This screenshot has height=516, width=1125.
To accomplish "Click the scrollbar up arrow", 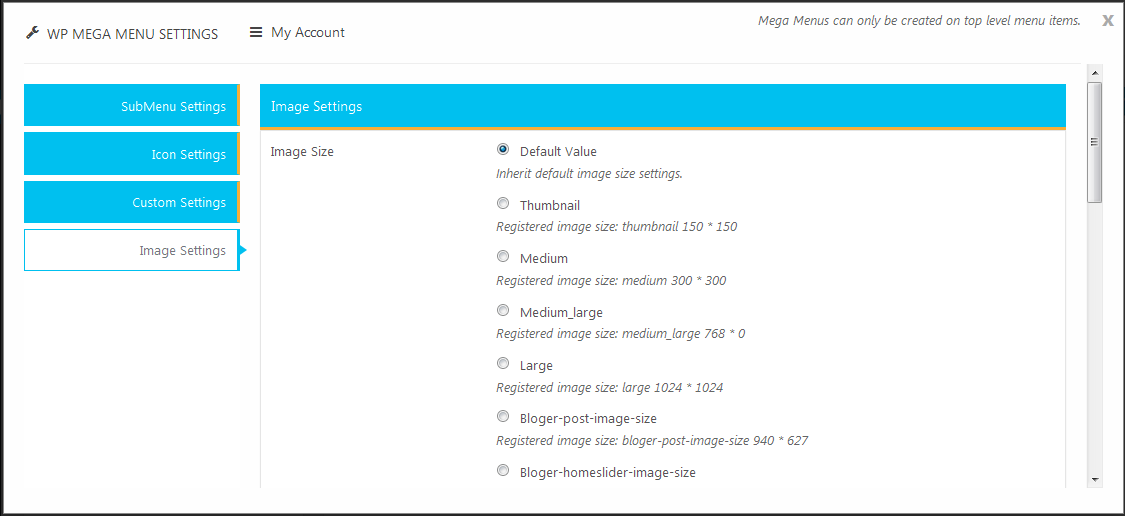I will click(x=1094, y=72).
